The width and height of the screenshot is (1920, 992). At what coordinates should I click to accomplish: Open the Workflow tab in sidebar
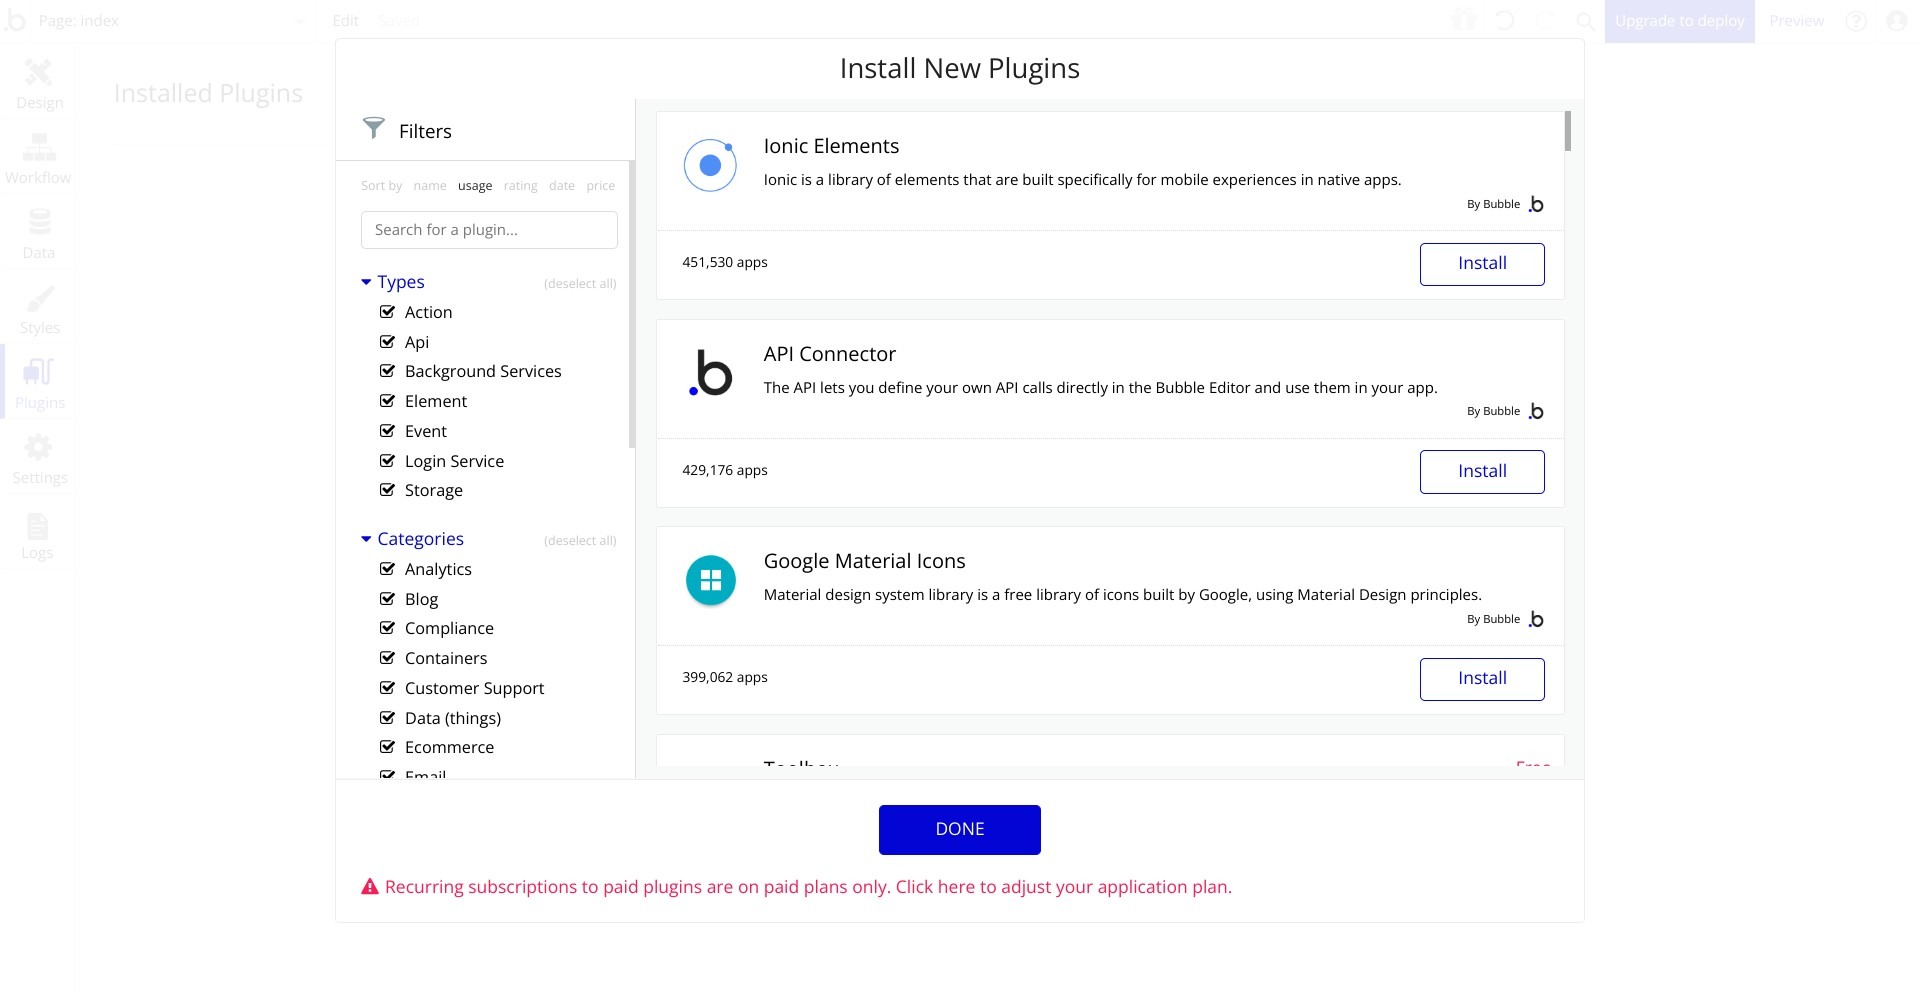coord(38,160)
